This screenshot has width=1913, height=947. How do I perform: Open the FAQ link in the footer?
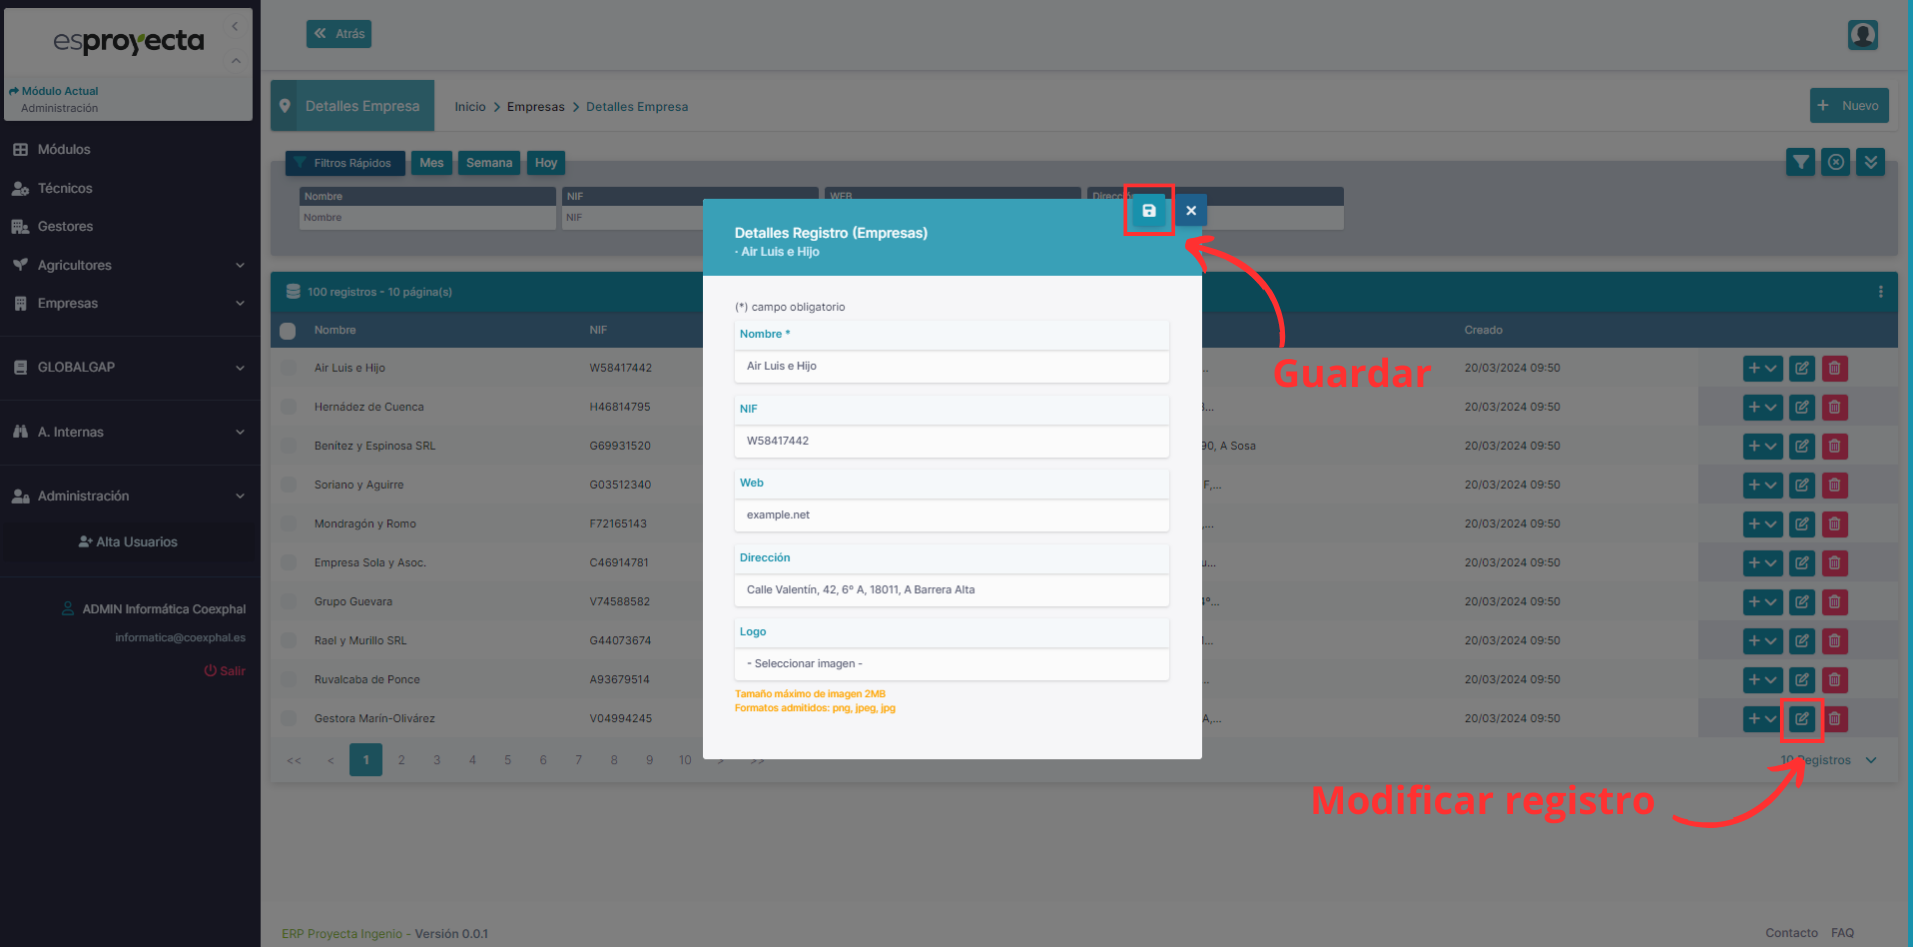coord(1843,932)
